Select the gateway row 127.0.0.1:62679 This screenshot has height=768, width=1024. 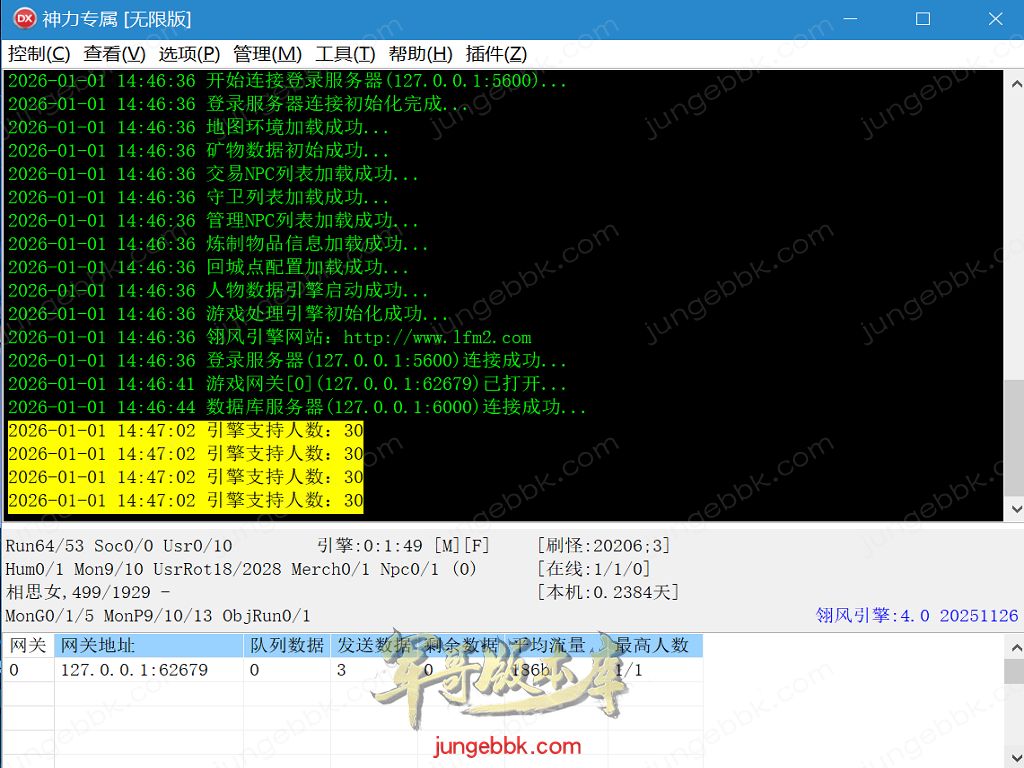point(134,670)
